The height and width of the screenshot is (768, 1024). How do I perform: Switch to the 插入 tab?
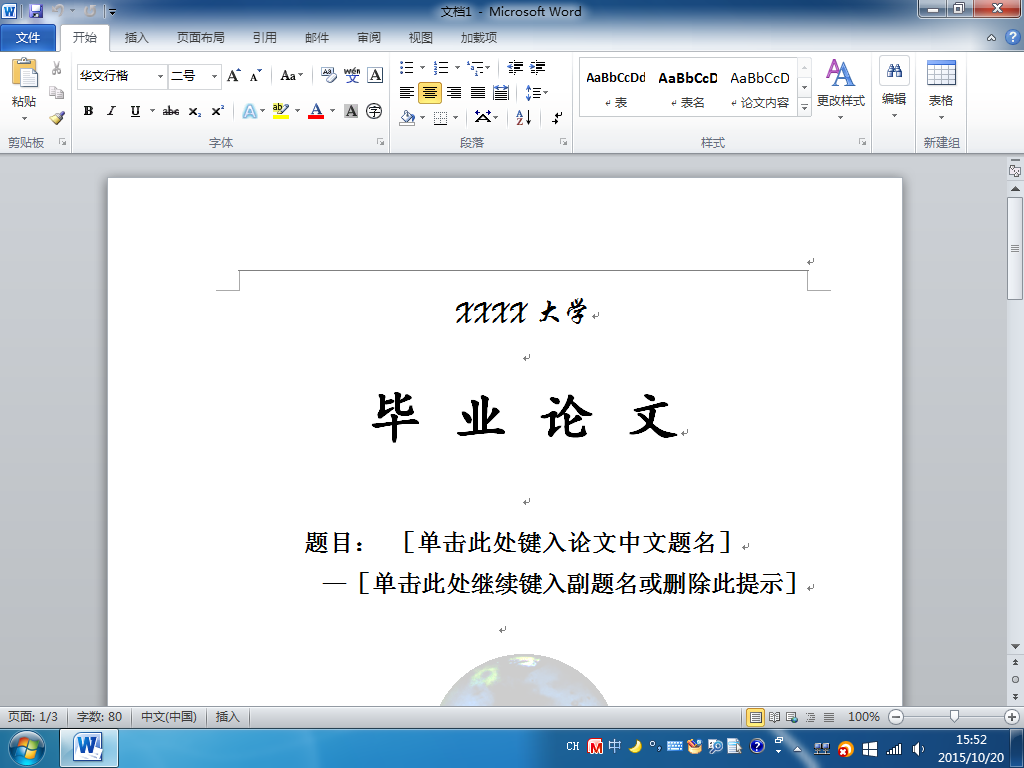[136, 38]
